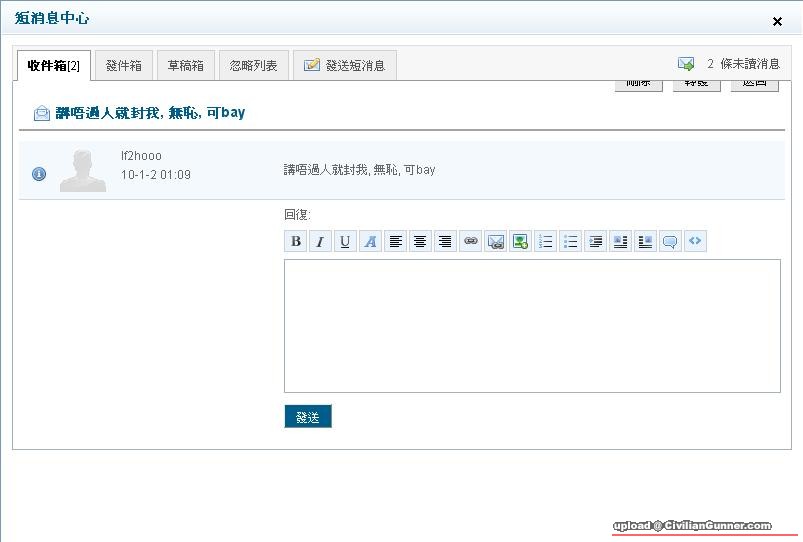Open the font color tool

370,241
